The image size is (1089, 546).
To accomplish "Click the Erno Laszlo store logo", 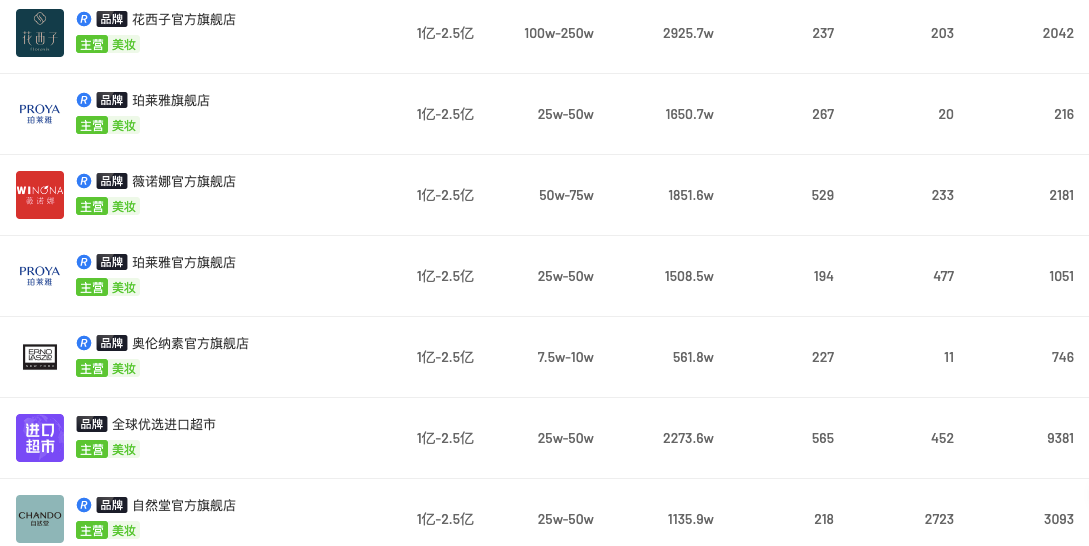I will pyautogui.click(x=40, y=357).
